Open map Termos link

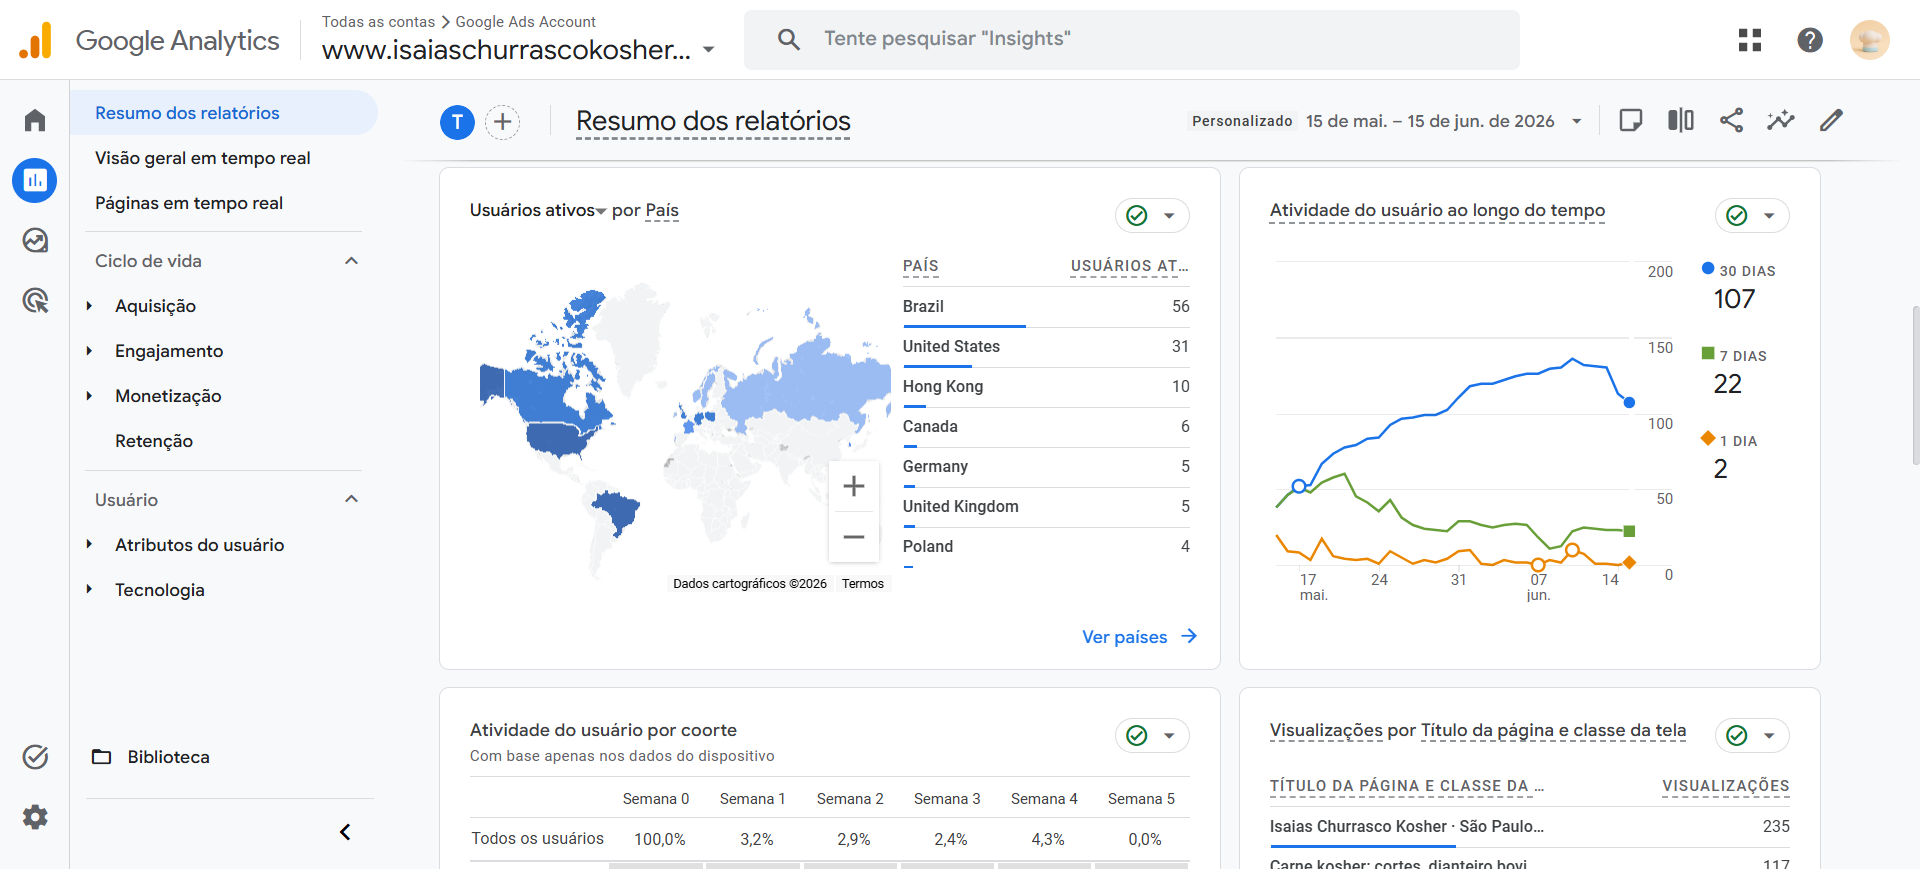863,584
